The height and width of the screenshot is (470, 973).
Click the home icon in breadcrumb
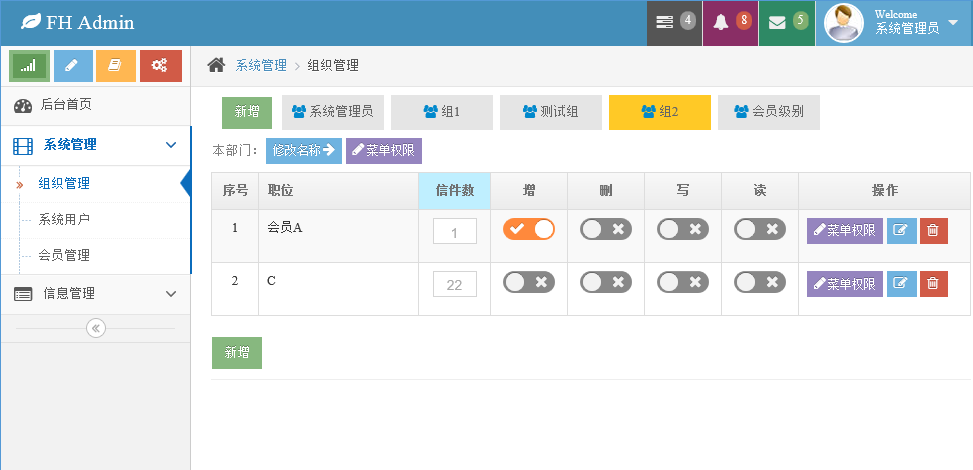pos(216,65)
